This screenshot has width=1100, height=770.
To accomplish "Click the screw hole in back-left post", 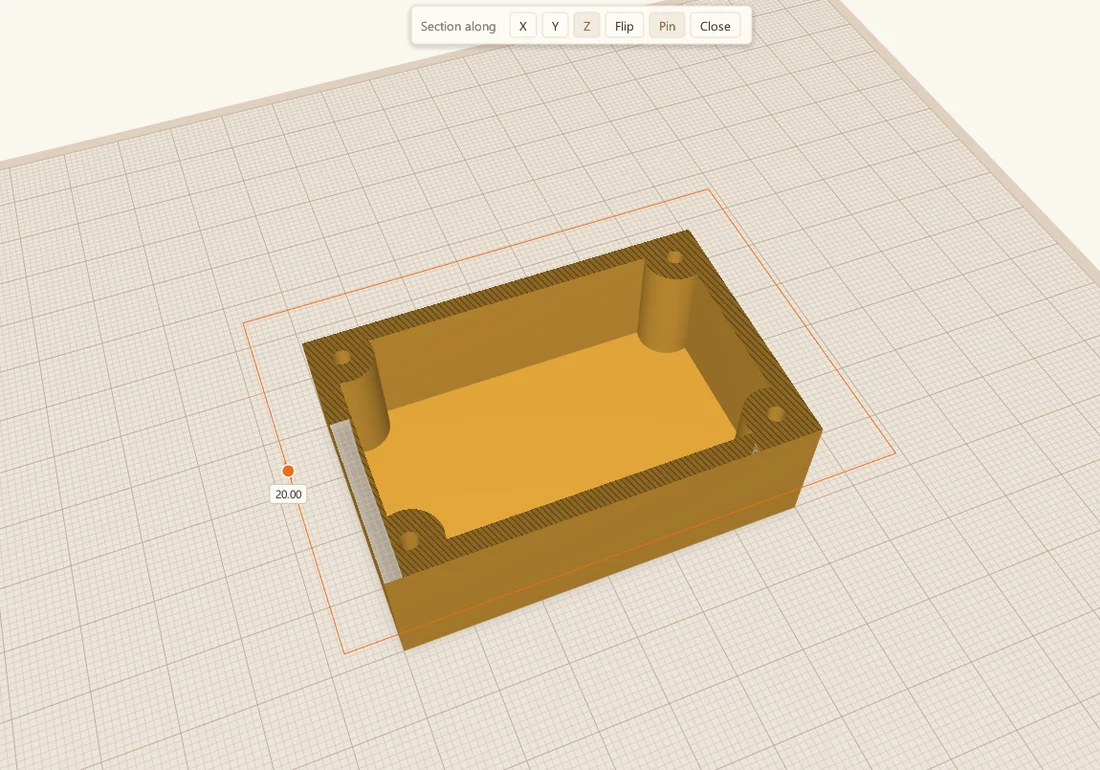I will coord(343,358).
